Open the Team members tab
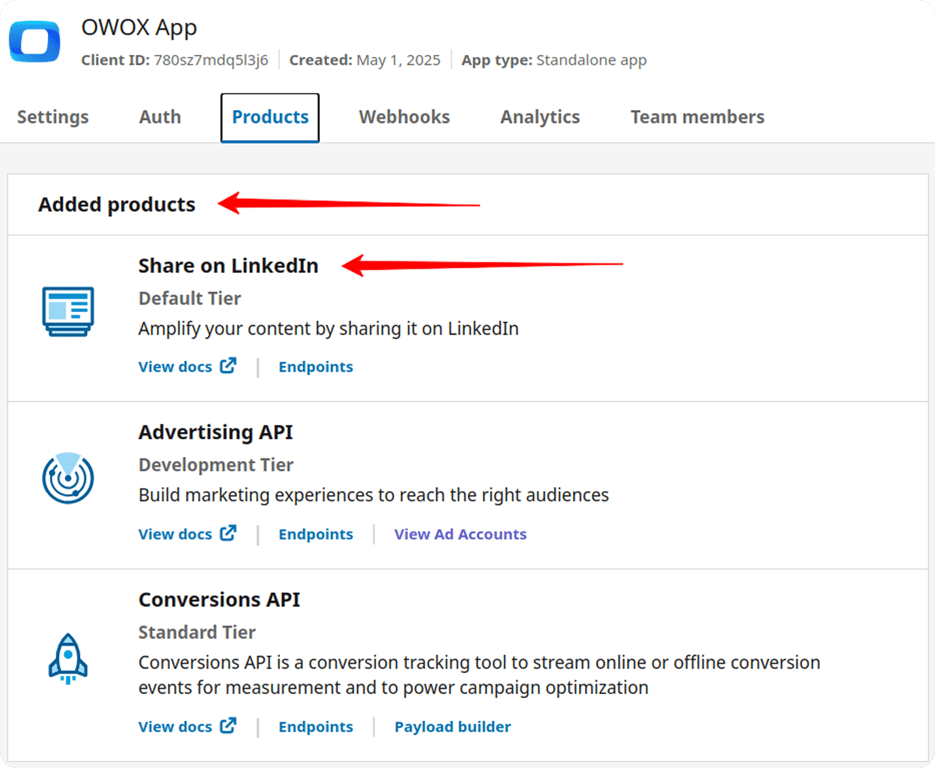The height and width of the screenshot is (768, 935). (x=698, y=117)
